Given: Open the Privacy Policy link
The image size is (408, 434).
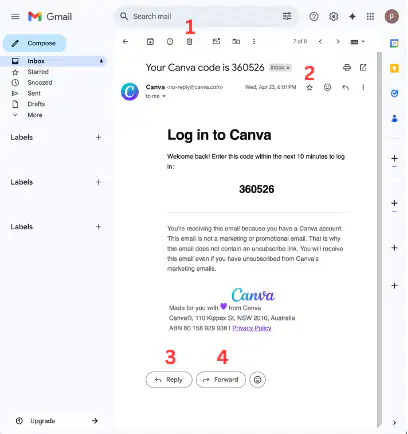Looking at the screenshot, I should (x=252, y=328).
